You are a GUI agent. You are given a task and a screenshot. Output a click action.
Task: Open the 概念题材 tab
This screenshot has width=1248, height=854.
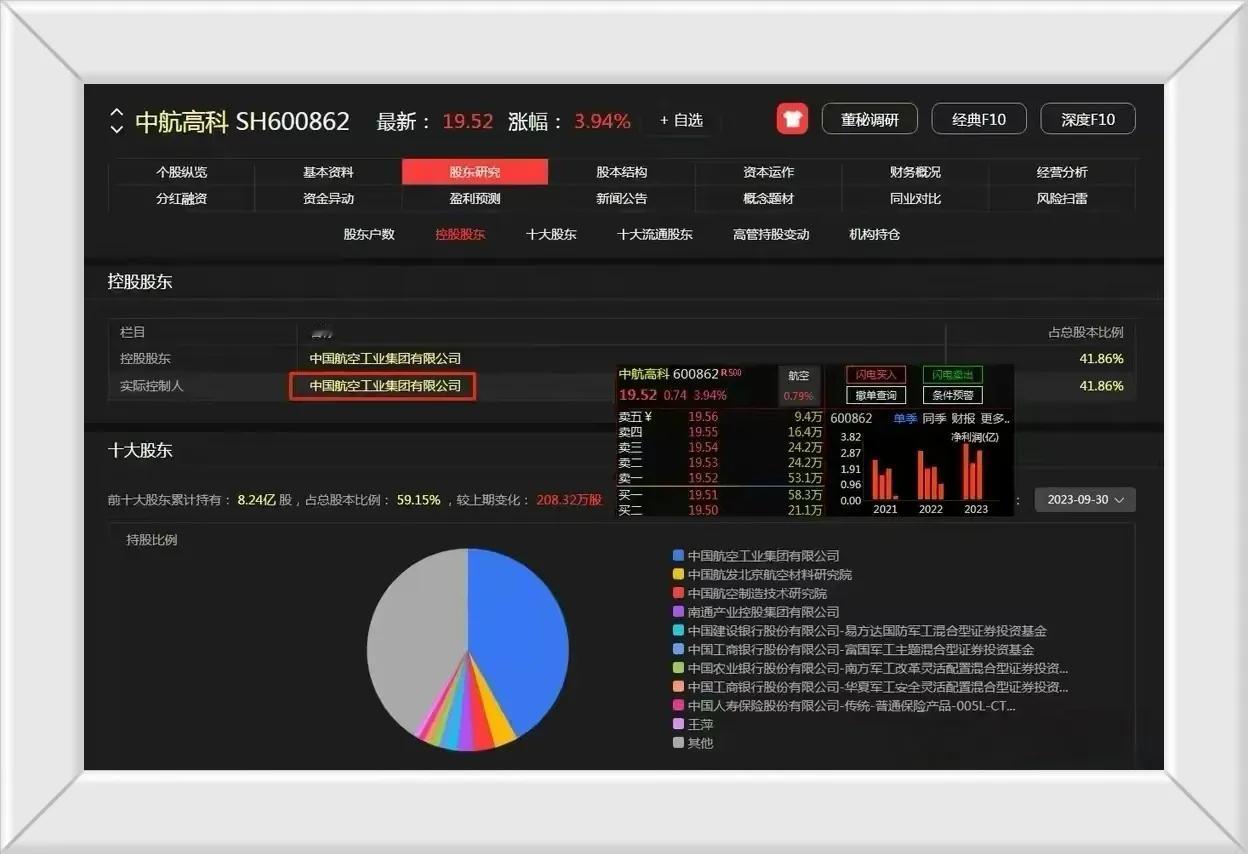768,198
